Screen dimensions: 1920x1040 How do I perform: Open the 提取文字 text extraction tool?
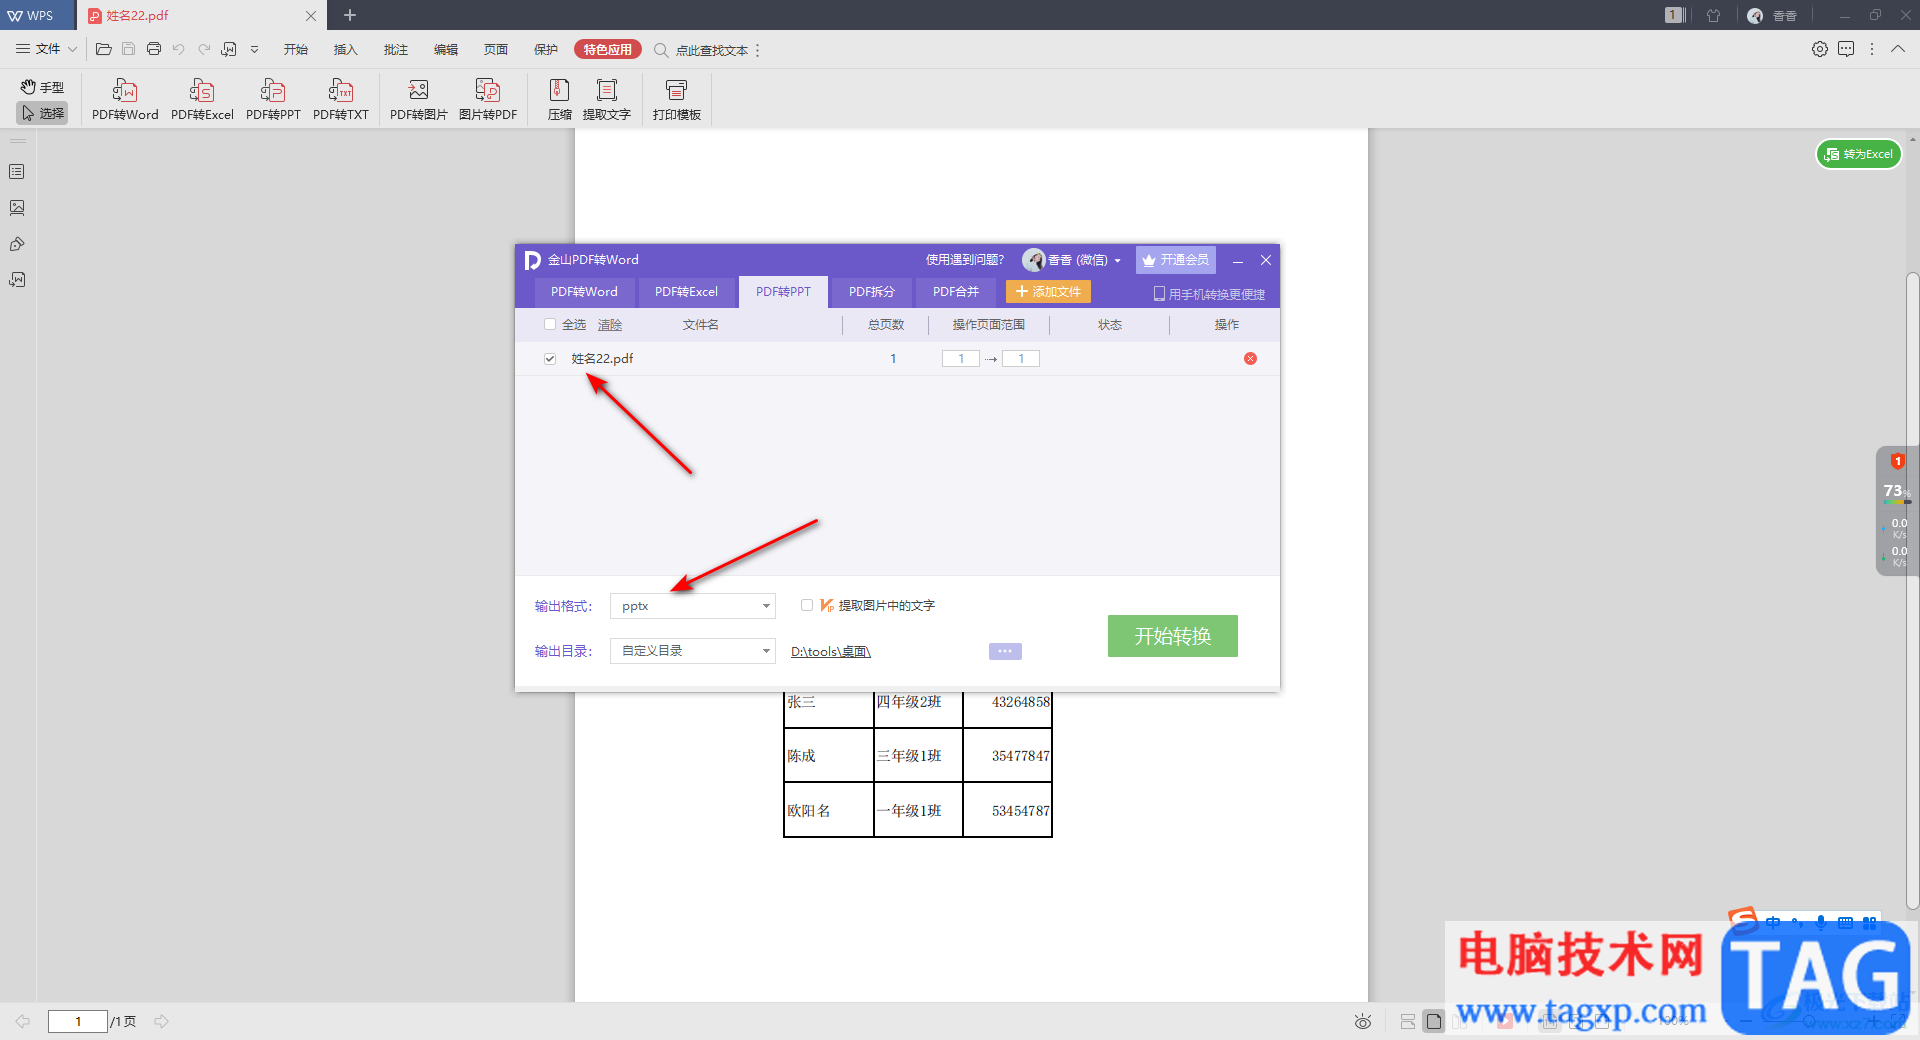pos(607,100)
